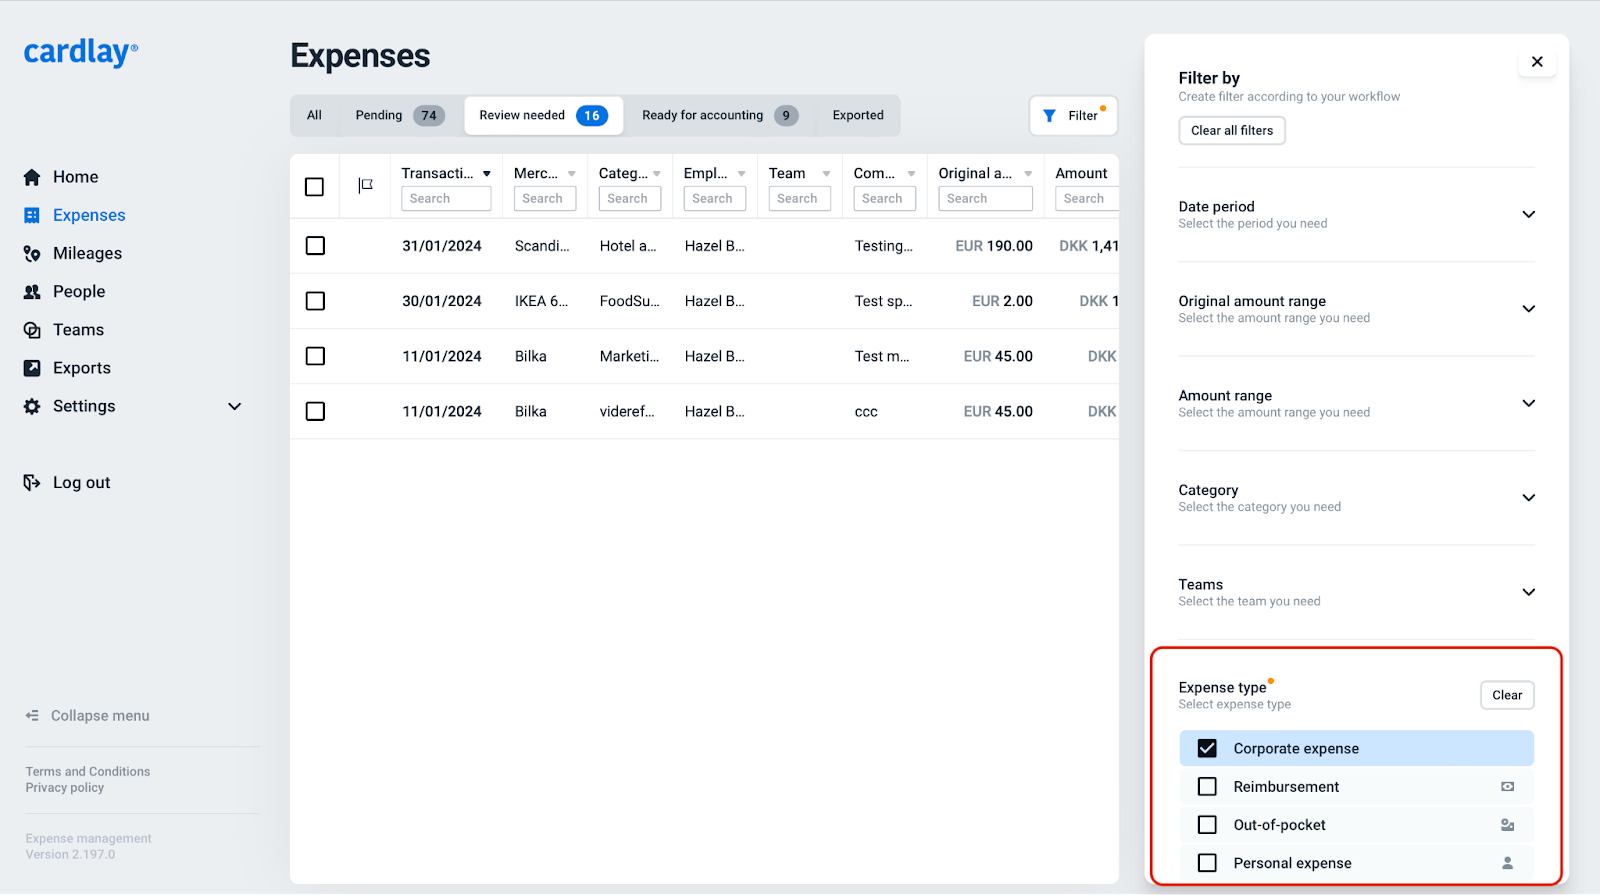
Task: Click the Log out icon
Action: pyautogui.click(x=32, y=483)
